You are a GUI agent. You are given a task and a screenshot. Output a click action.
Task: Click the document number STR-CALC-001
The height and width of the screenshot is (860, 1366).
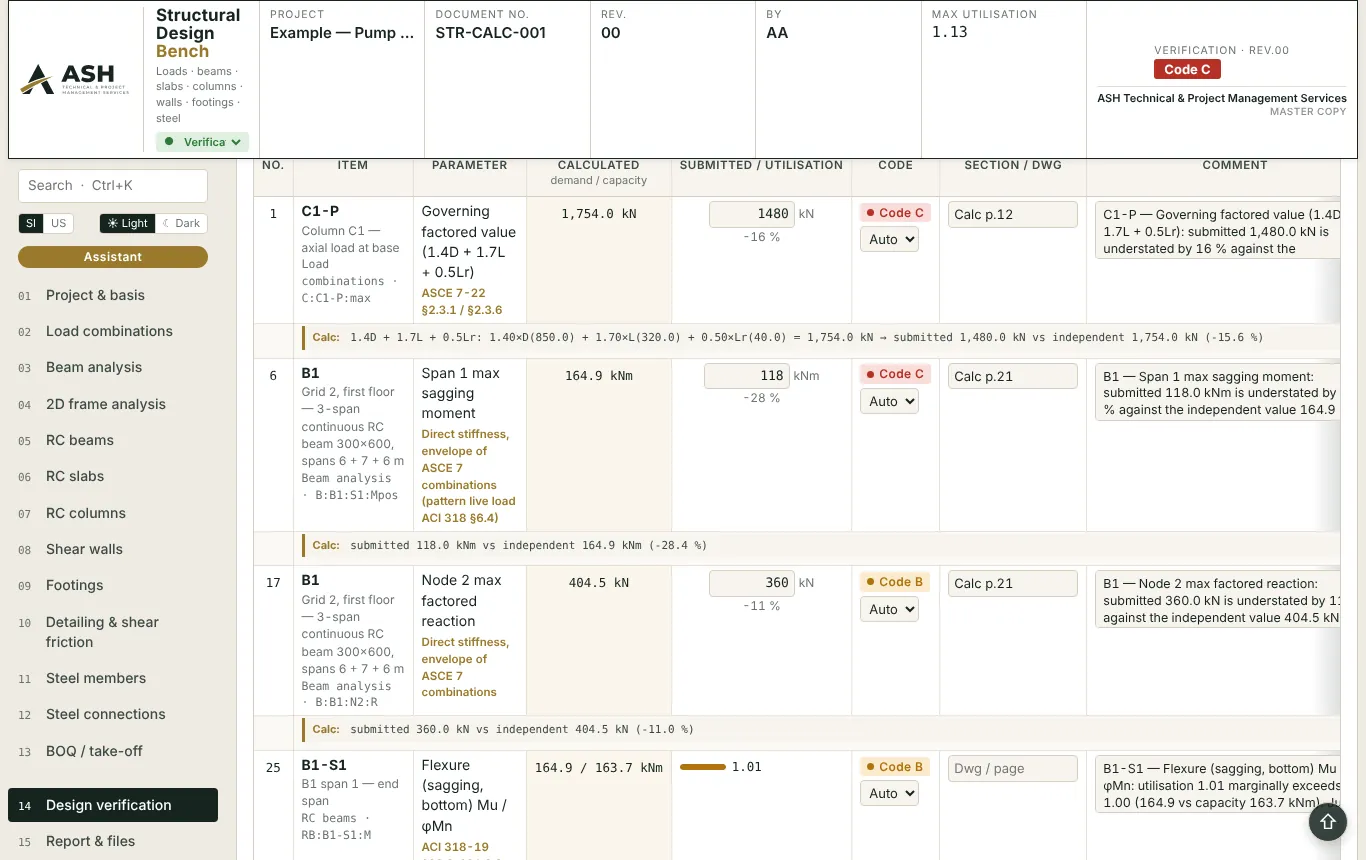click(491, 33)
